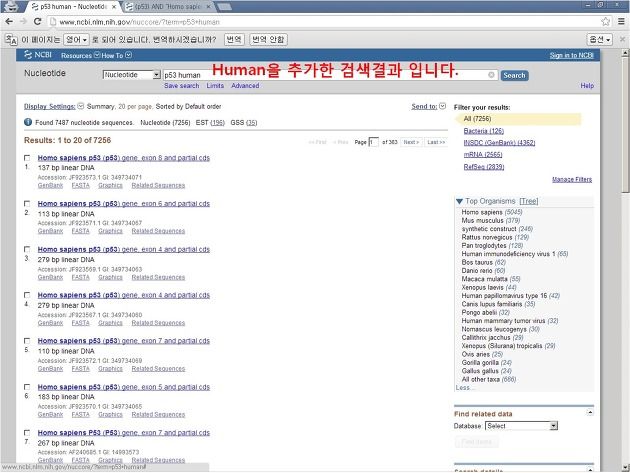The image size is (630, 473).
Task: Filter results by mRNA (2565)
Action: pyautogui.click(x=483, y=155)
